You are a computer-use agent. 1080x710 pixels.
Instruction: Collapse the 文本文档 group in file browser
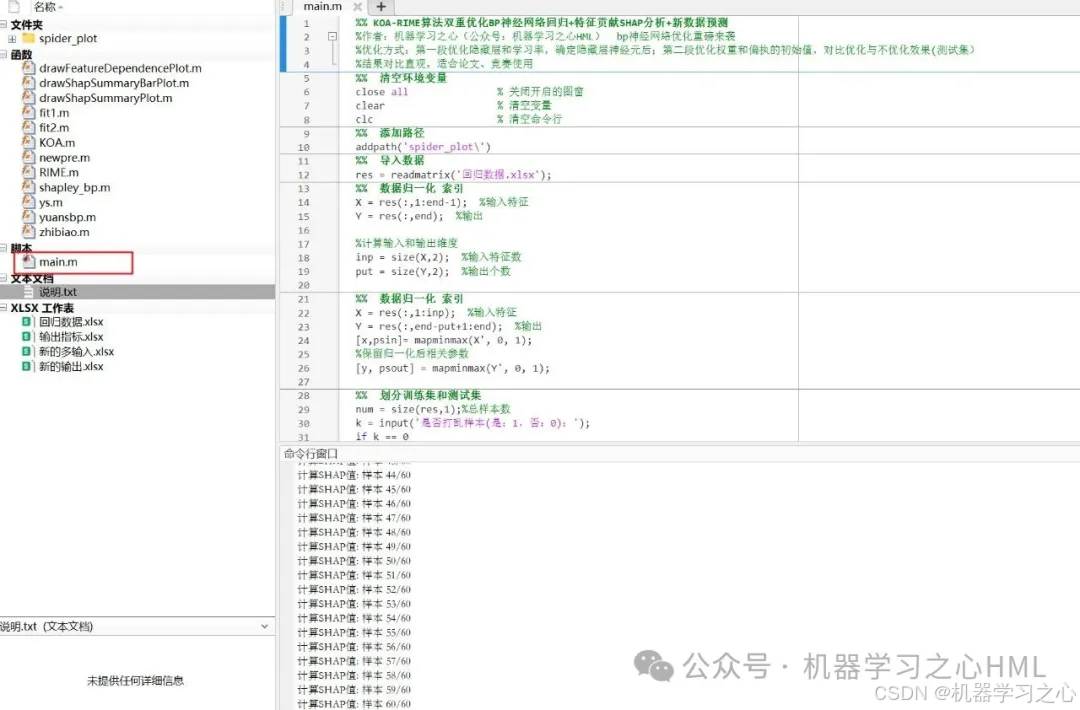click(3, 278)
